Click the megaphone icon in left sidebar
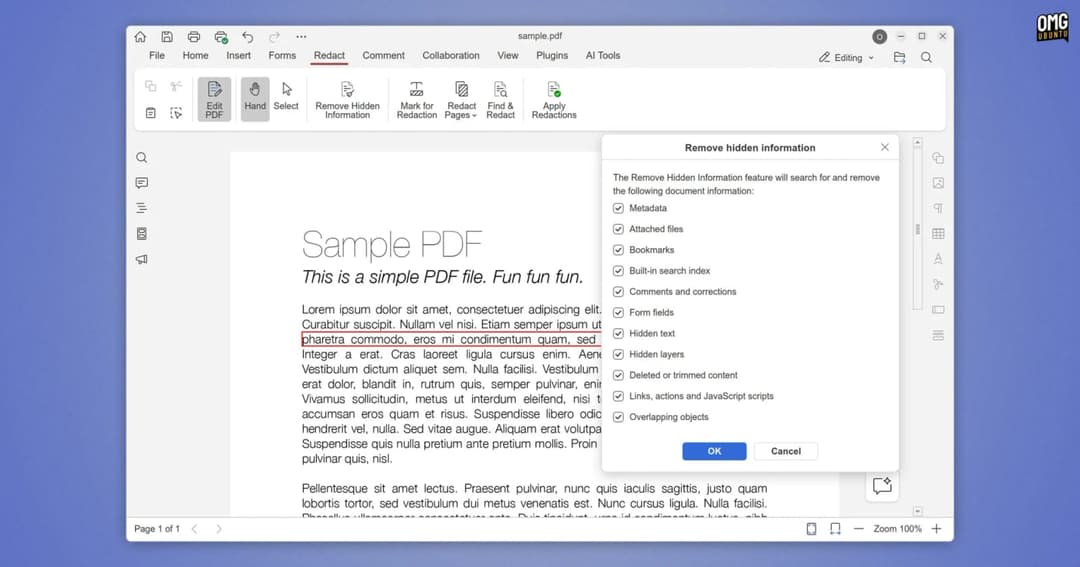The width and height of the screenshot is (1080, 567). click(x=142, y=260)
